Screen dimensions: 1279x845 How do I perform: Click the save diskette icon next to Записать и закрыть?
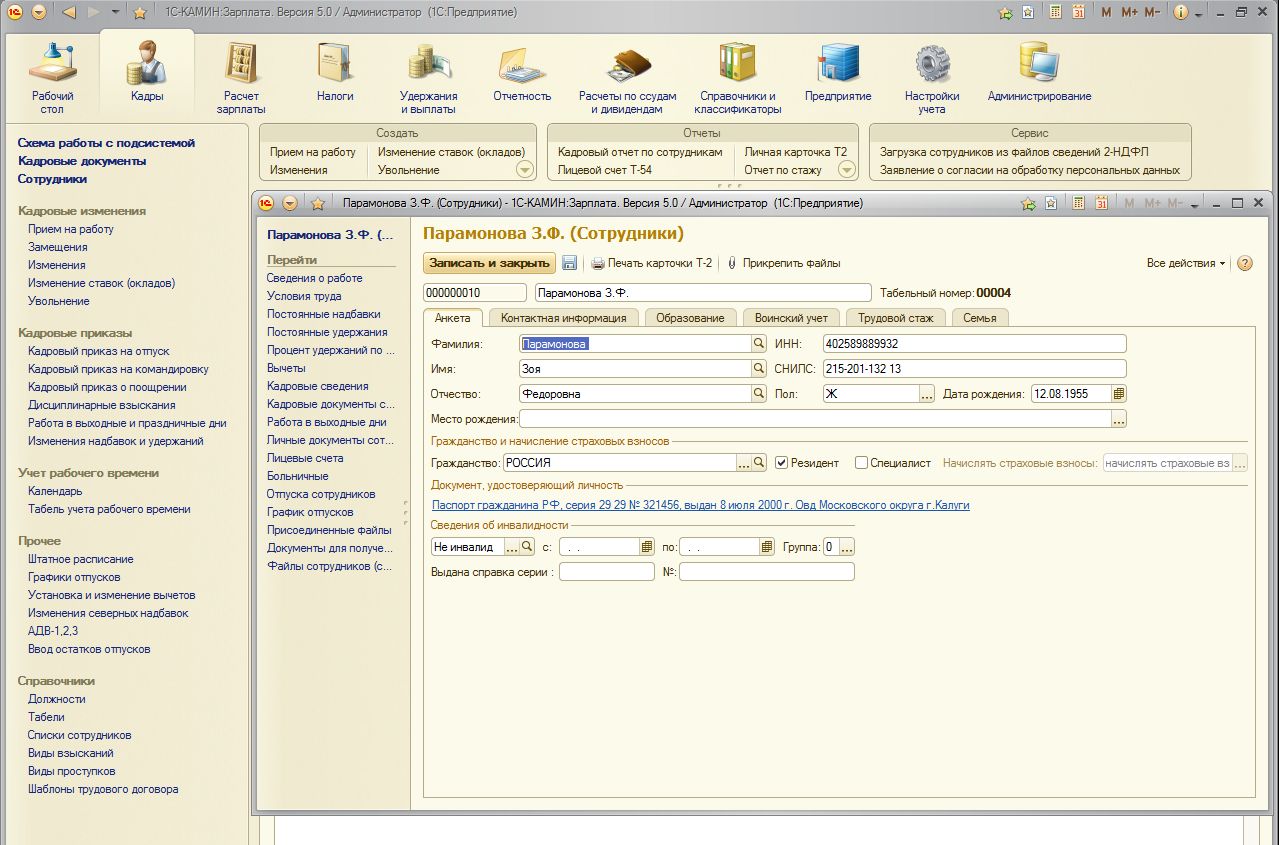pos(569,263)
